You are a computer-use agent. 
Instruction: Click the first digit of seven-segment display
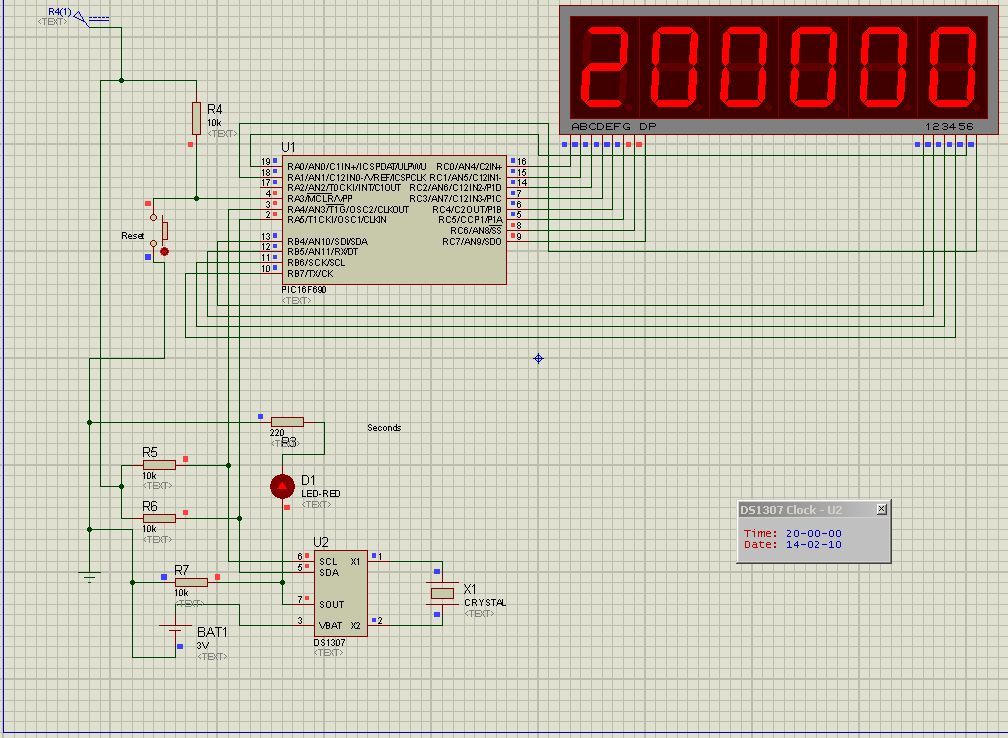pyautogui.click(x=604, y=67)
